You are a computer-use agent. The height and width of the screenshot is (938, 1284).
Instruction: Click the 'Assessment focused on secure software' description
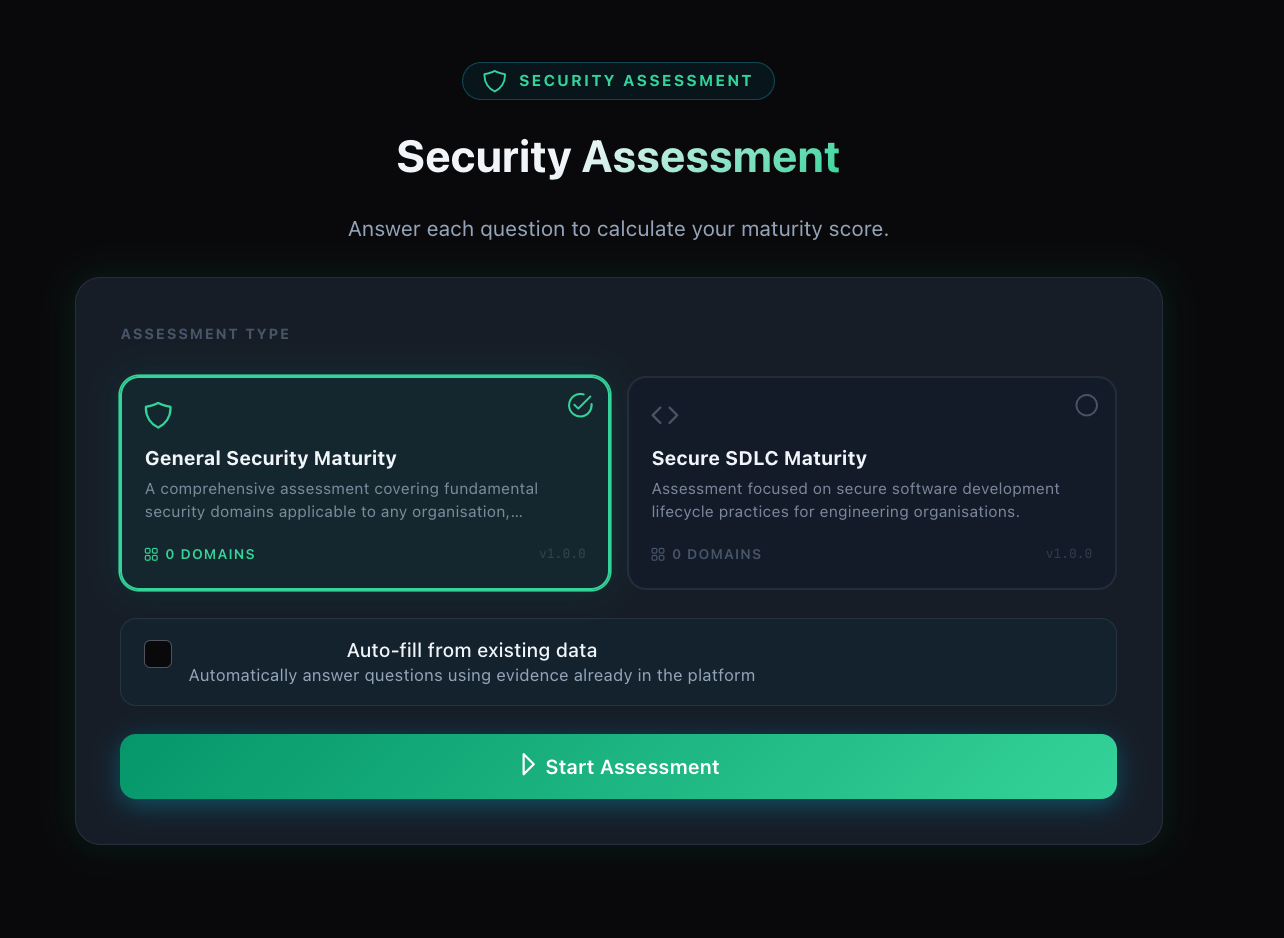(x=856, y=500)
